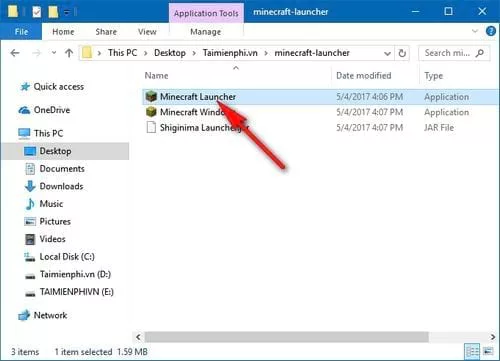Click the Downloads arrow icon
The image size is (500, 361).
30,186
